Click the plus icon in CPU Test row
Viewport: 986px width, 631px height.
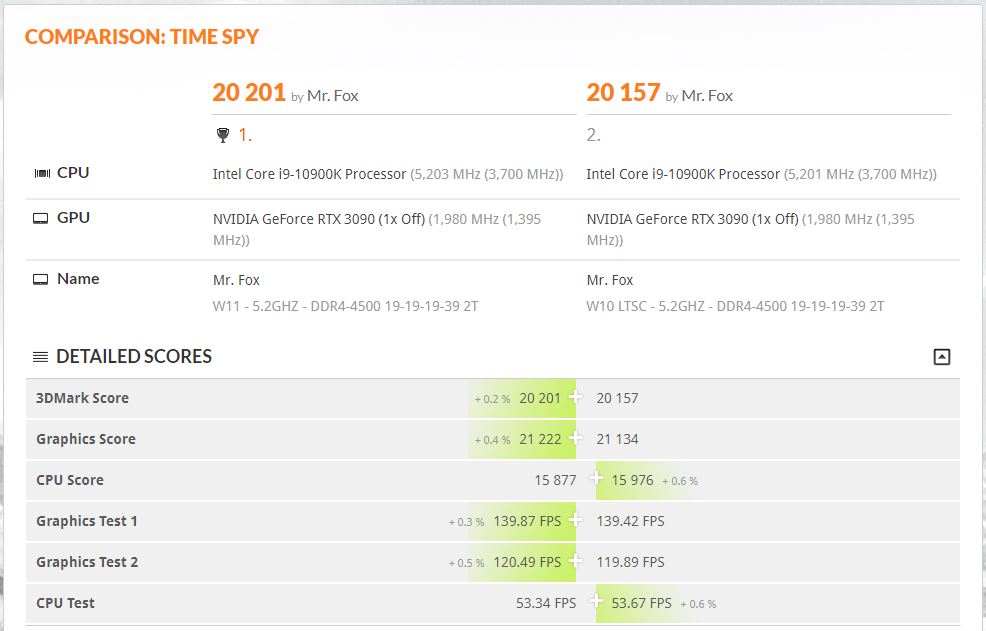coord(597,603)
